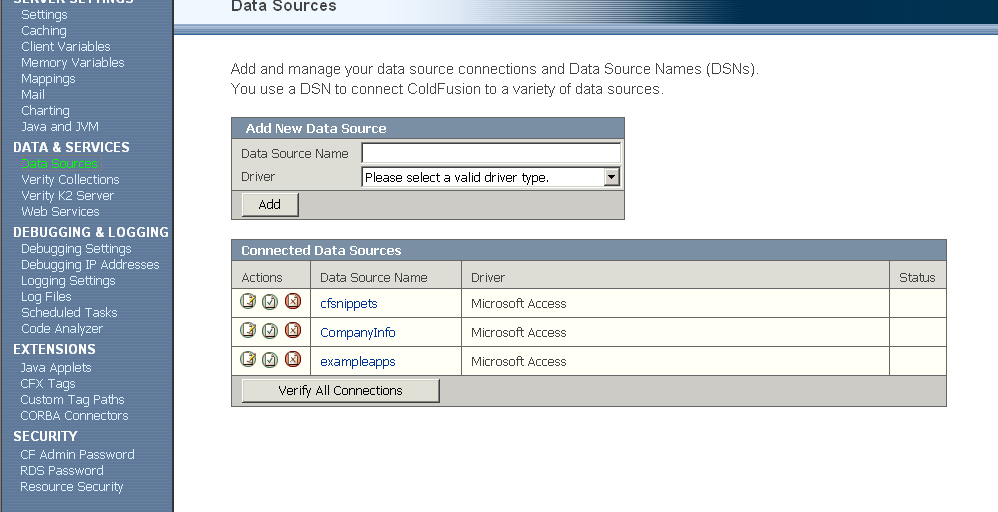Viewport: 998px width, 512px height.
Task: Click the Status column header
Action: pos(917,278)
